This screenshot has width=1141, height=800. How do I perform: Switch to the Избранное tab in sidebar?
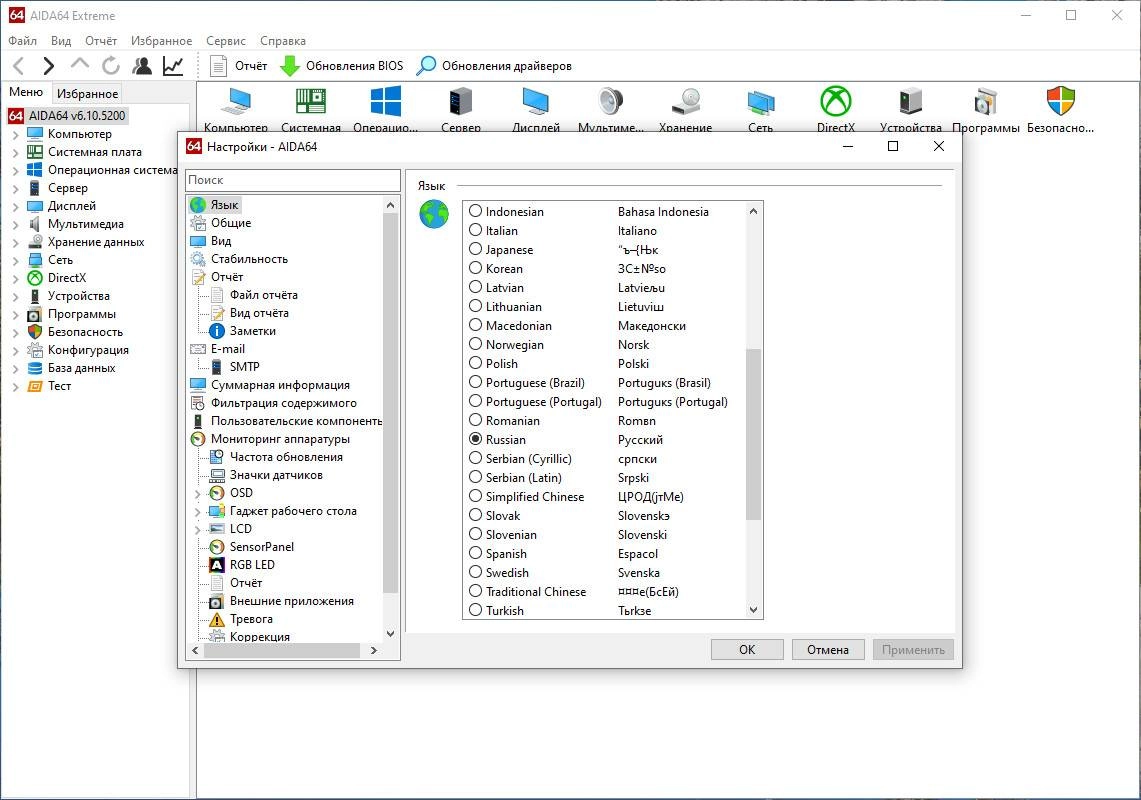(x=87, y=93)
